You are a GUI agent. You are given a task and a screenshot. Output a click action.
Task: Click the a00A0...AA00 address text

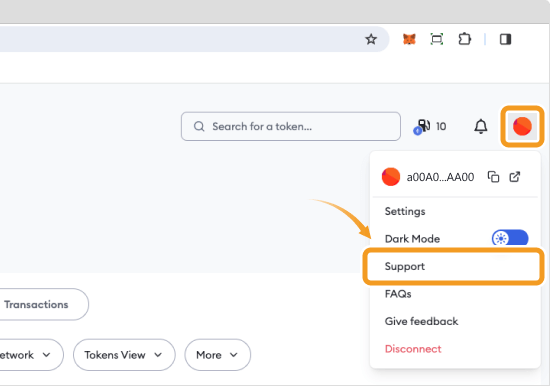point(440,177)
